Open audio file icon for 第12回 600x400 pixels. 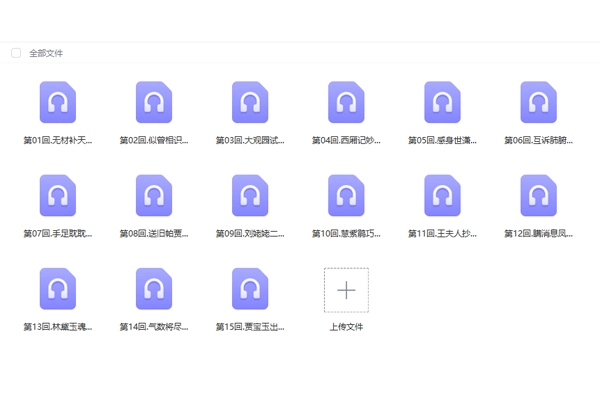538,196
